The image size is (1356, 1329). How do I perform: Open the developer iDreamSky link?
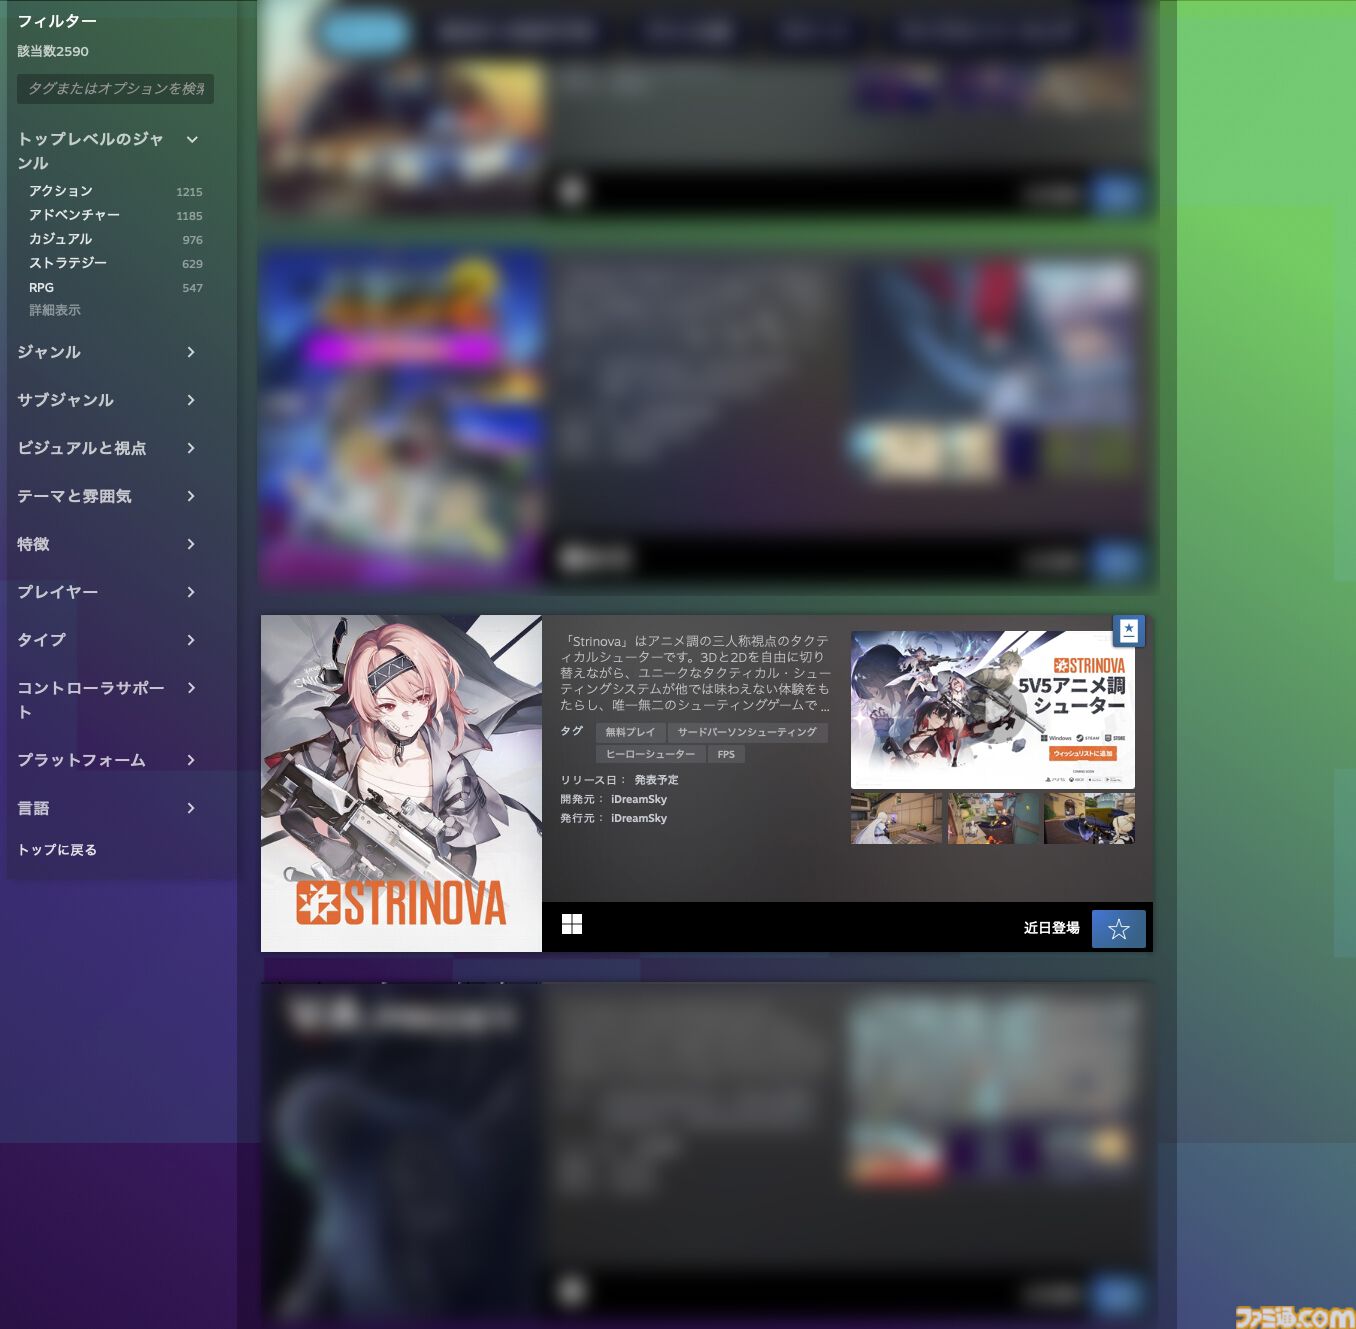click(639, 799)
